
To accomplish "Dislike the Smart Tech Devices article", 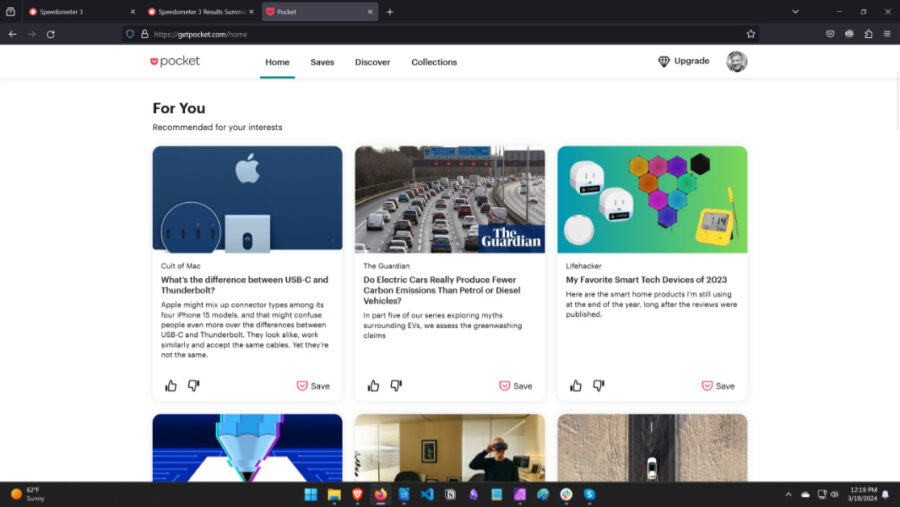I will [599, 386].
